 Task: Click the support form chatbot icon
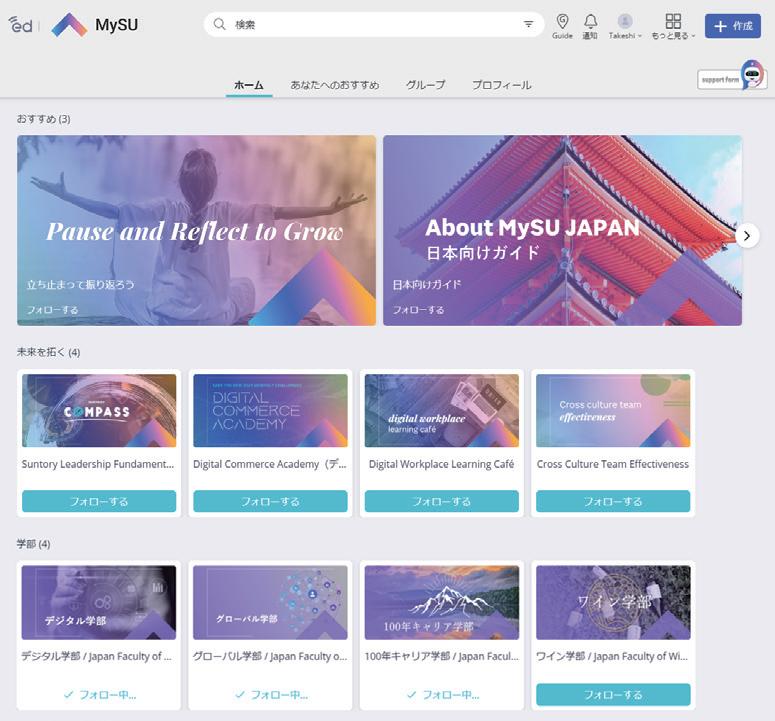pos(753,74)
